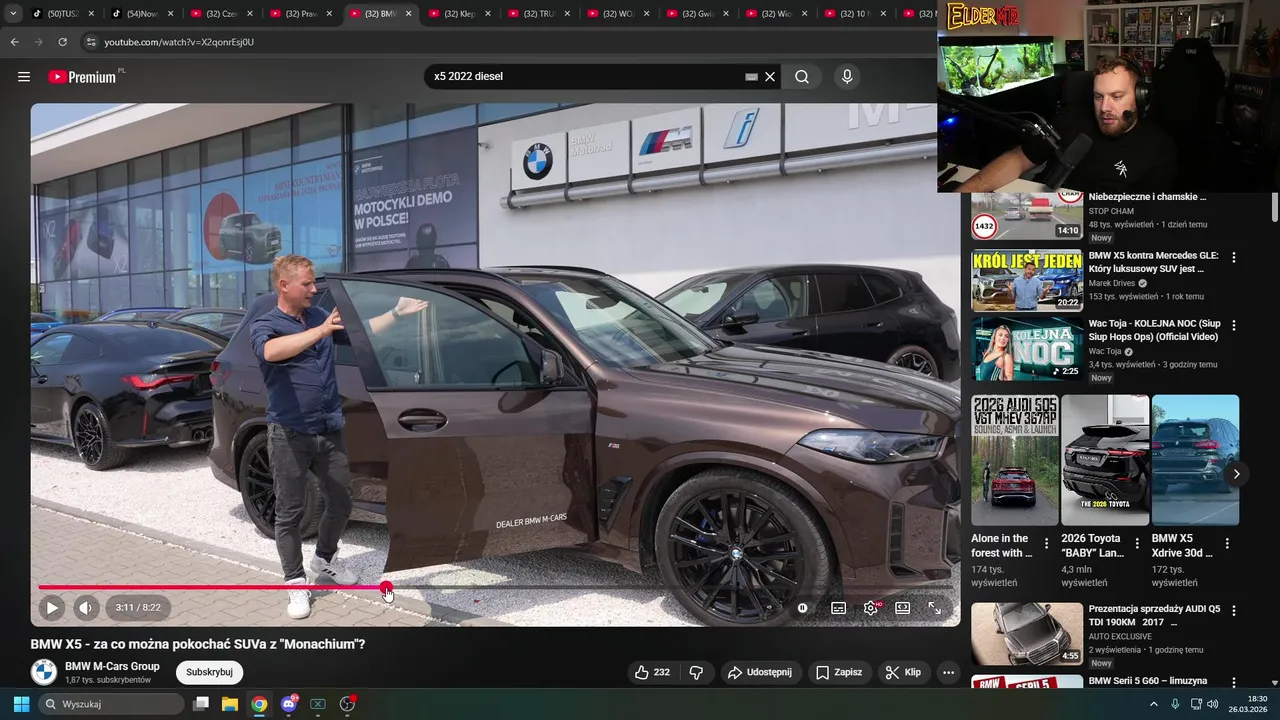Screen dimensions: 1280x720
Task: Subscribe with the Subskrybuj button
Action: point(209,672)
